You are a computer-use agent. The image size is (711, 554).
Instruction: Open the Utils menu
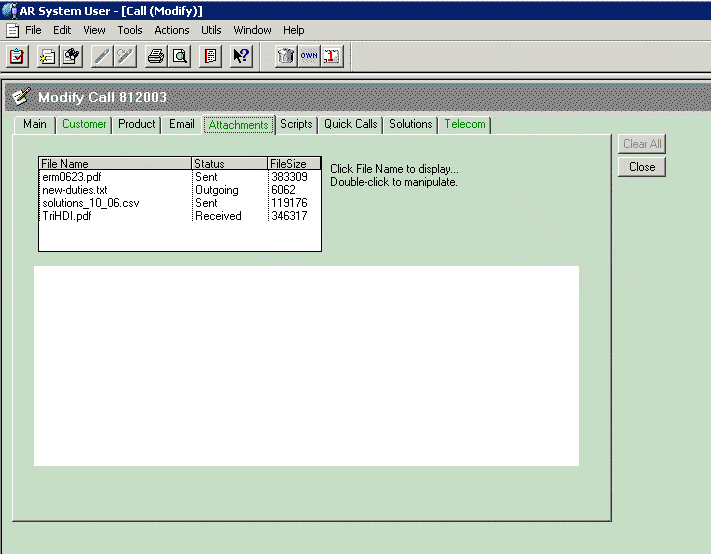[211, 30]
